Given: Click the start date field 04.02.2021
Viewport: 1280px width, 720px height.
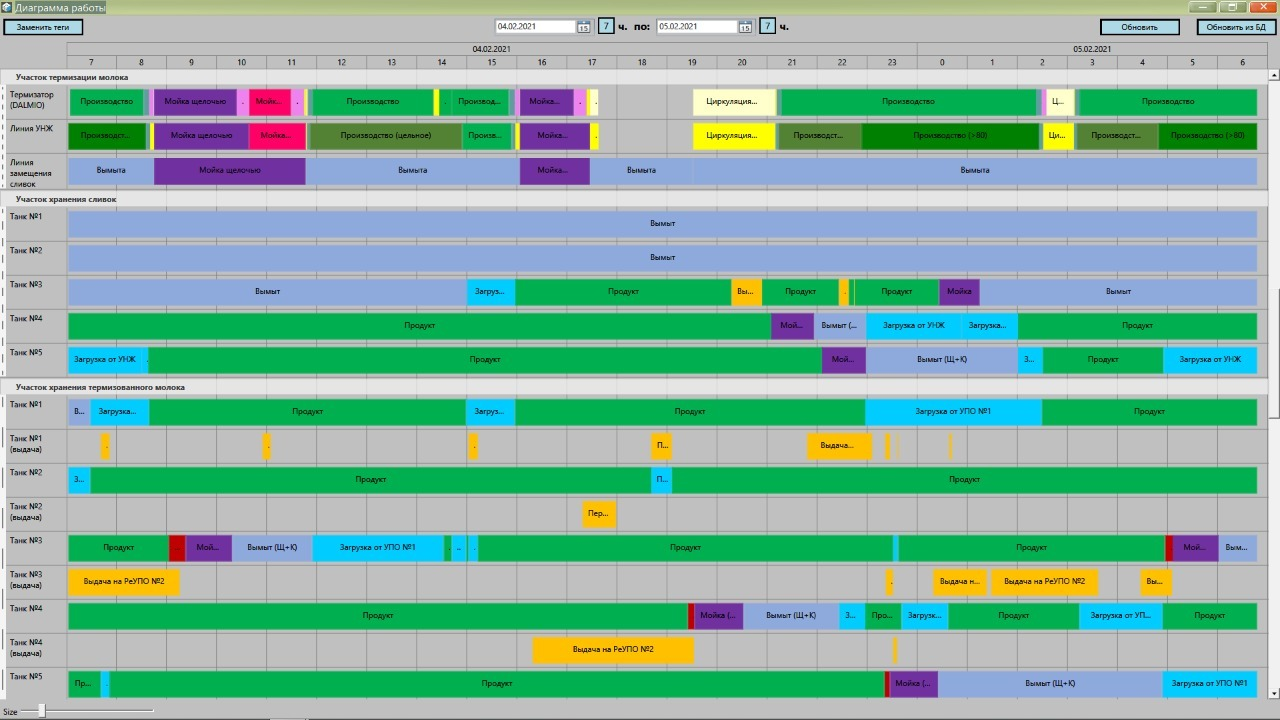Looking at the screenshot, I should click(535, 27).
